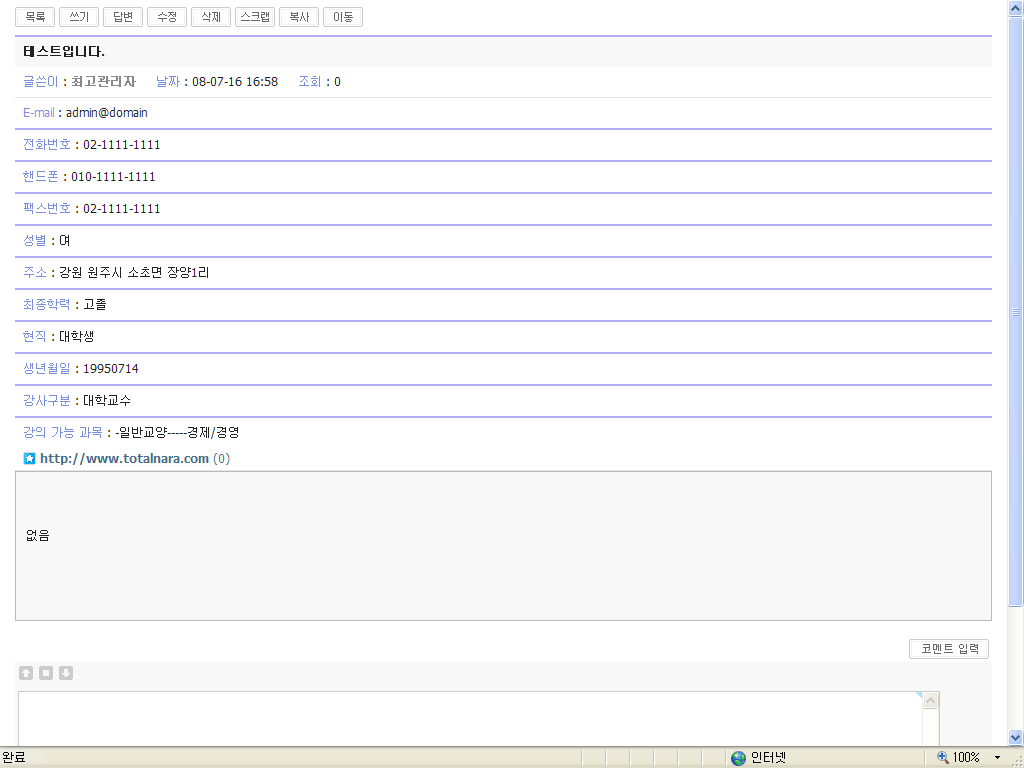Copy post with 복사 button
This screenshot has height=768, width=1024.
pos(299,17)
